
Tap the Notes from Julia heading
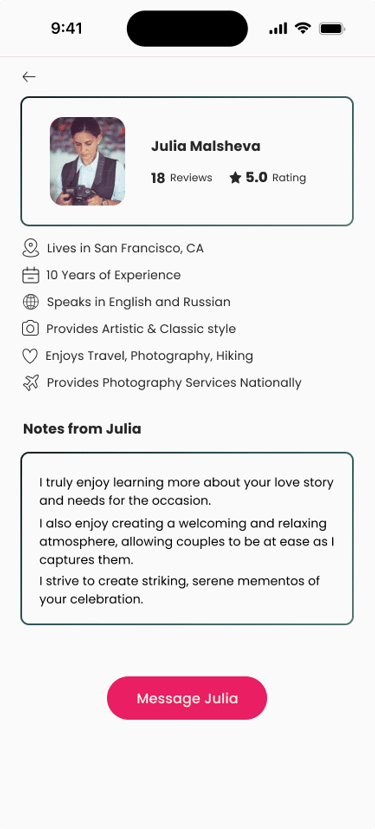[82, 429]
